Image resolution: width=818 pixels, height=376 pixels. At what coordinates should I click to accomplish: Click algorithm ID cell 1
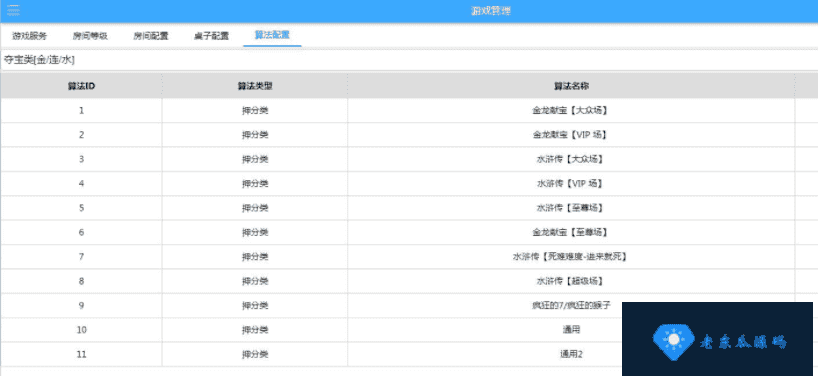81,111
